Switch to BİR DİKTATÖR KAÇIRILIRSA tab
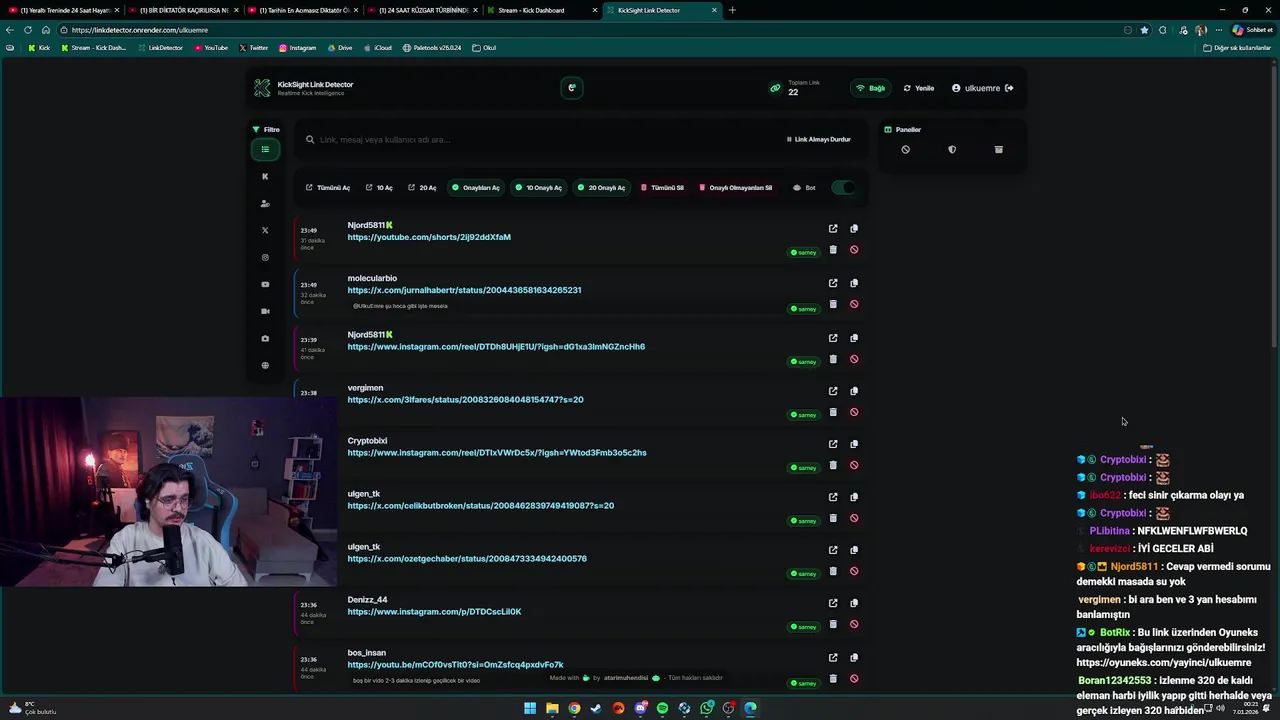Viewport: 1280px width, 720px height. 184,10
